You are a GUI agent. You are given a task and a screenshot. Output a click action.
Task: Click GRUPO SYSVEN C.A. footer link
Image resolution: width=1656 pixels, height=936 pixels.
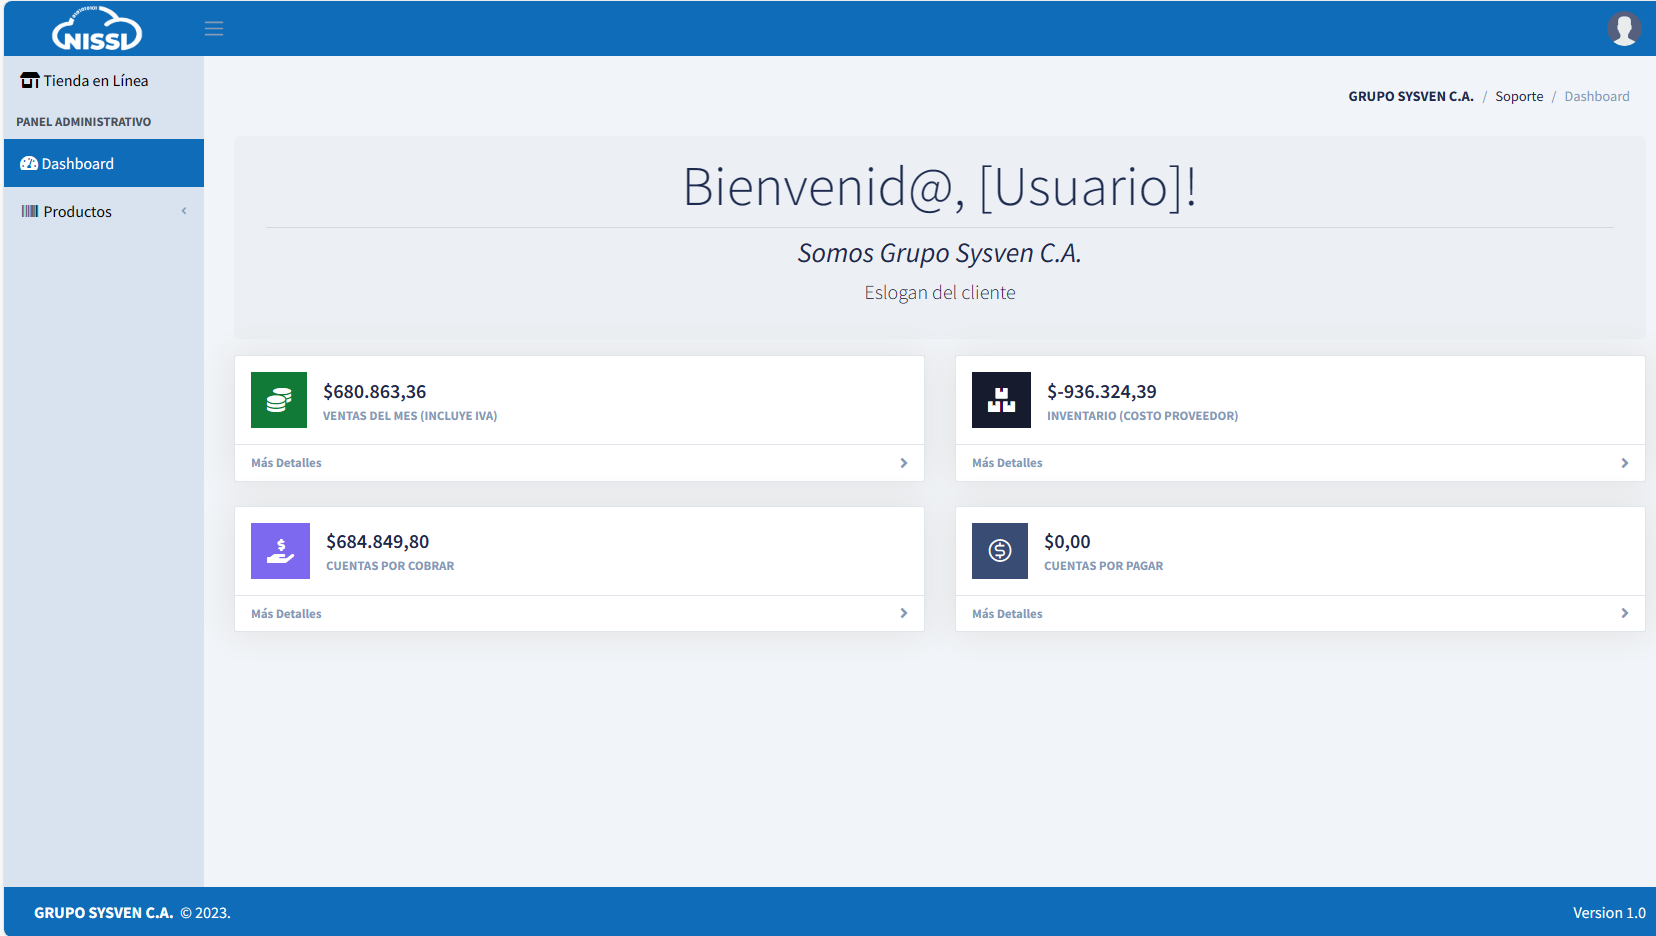click(x=103, y=913)
